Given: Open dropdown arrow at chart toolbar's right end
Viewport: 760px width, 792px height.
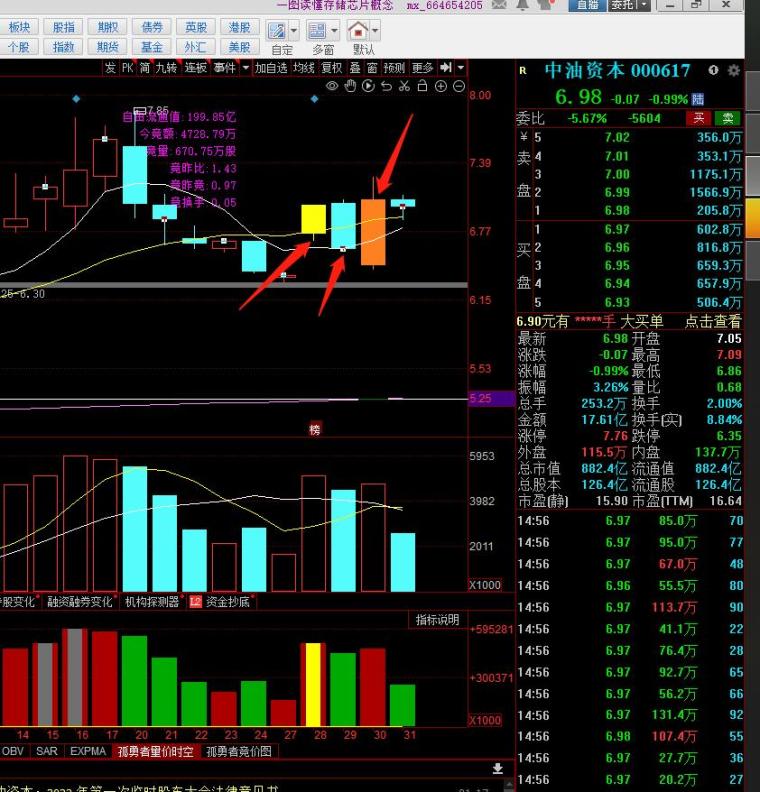Looking at the screenshot, I should tap(461, 68).
